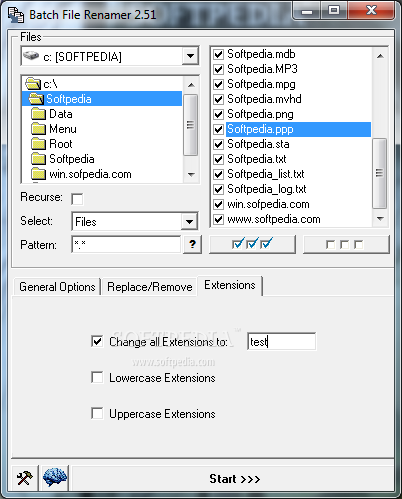Click the pattern help question mark button

[x=192, y=245]
